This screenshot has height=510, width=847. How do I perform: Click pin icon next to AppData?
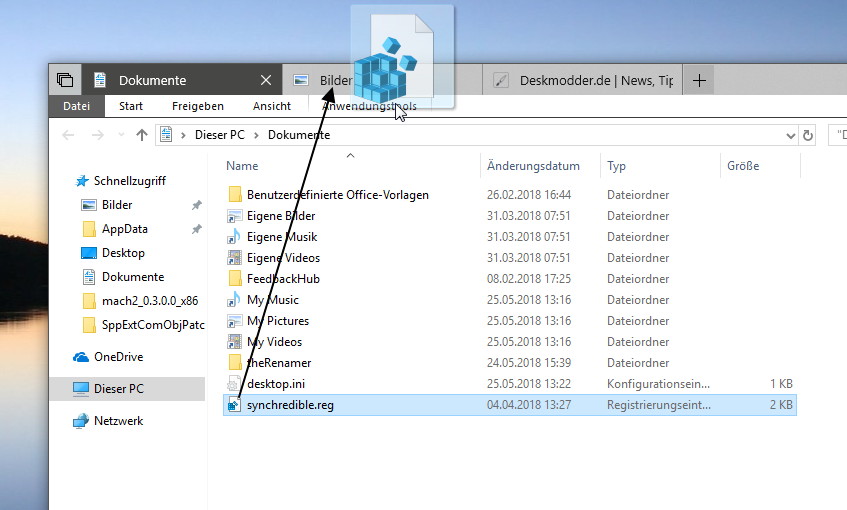(197, 229)
